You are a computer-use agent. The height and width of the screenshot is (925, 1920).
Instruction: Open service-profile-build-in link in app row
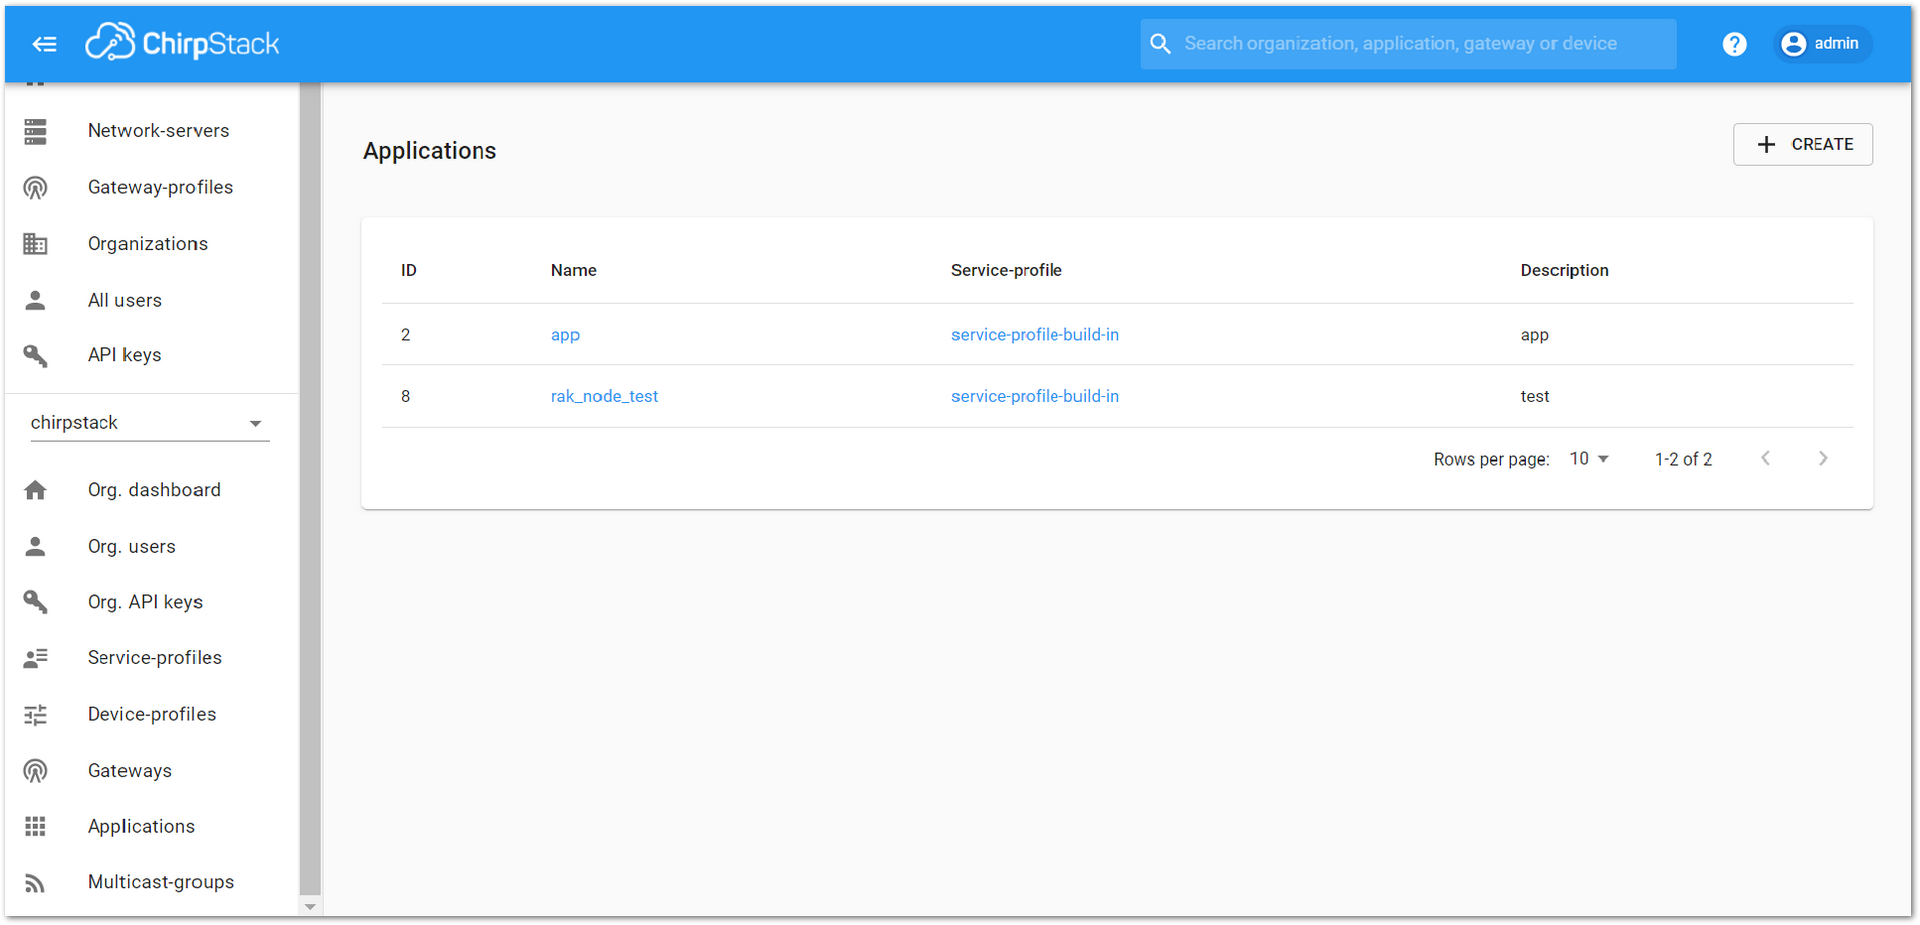[1035, 335]
